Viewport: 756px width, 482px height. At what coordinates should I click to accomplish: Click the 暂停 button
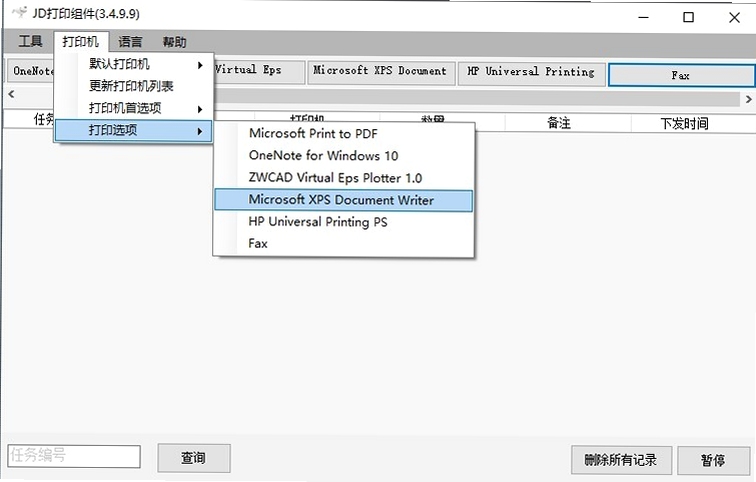tap(714, 460)
